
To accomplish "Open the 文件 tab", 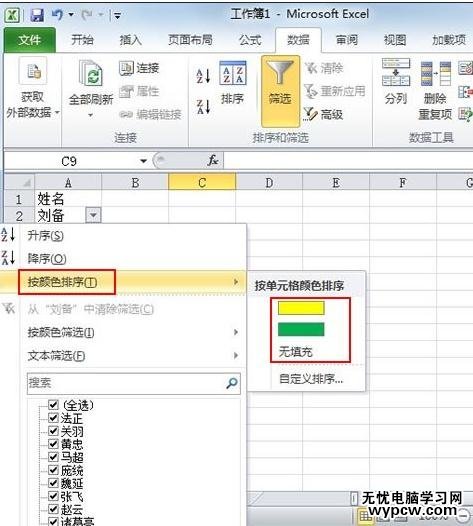I will pos(30,40).
